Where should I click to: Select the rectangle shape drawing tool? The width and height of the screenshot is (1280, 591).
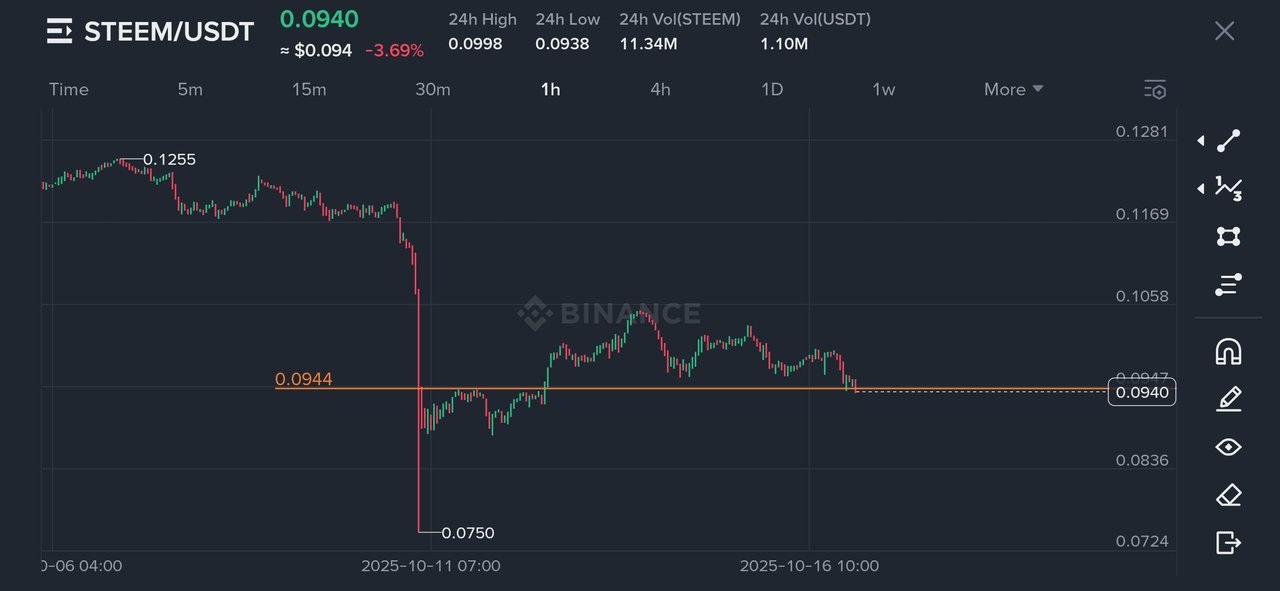click(x=1229, y=236)
